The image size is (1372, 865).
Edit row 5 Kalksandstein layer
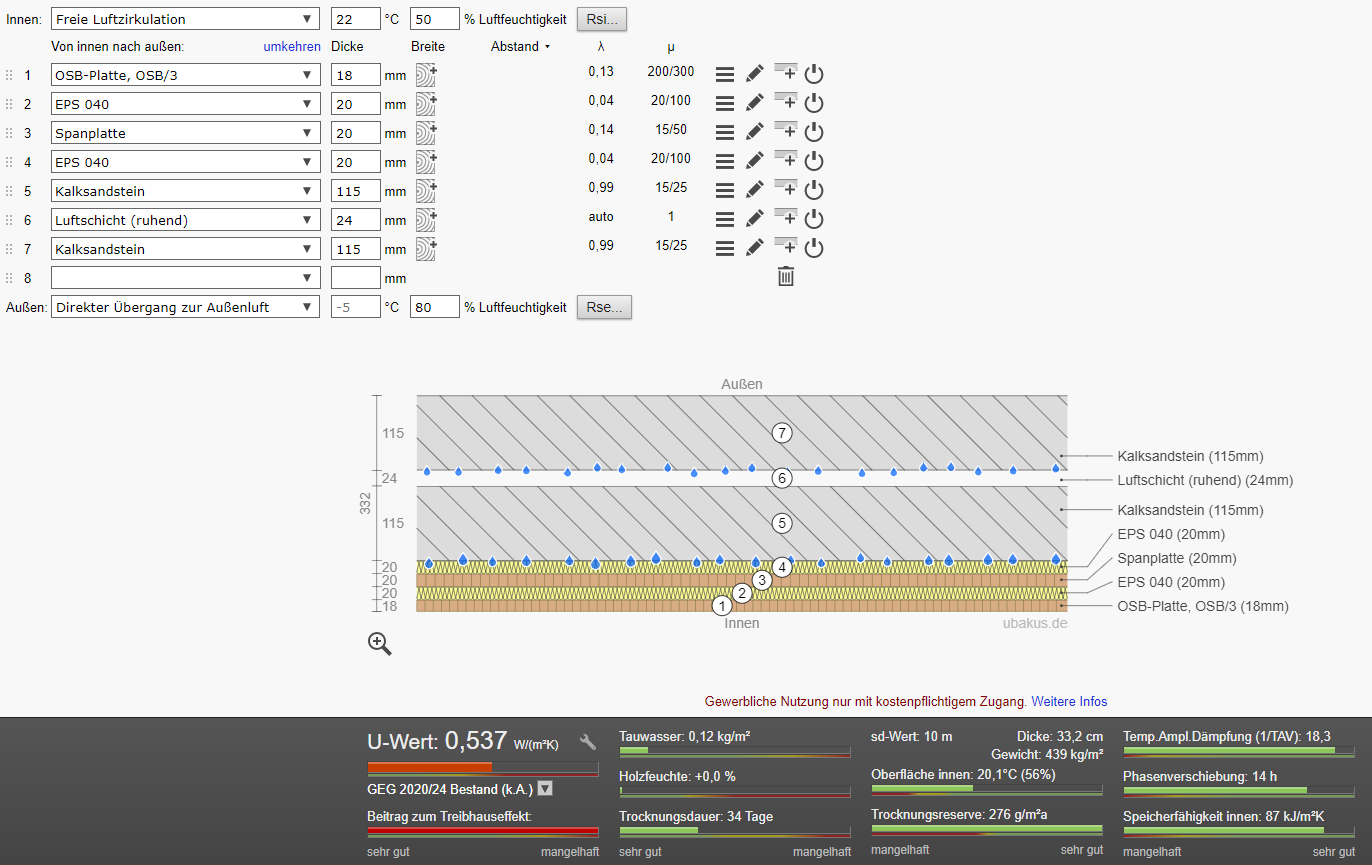coord(755,190)
